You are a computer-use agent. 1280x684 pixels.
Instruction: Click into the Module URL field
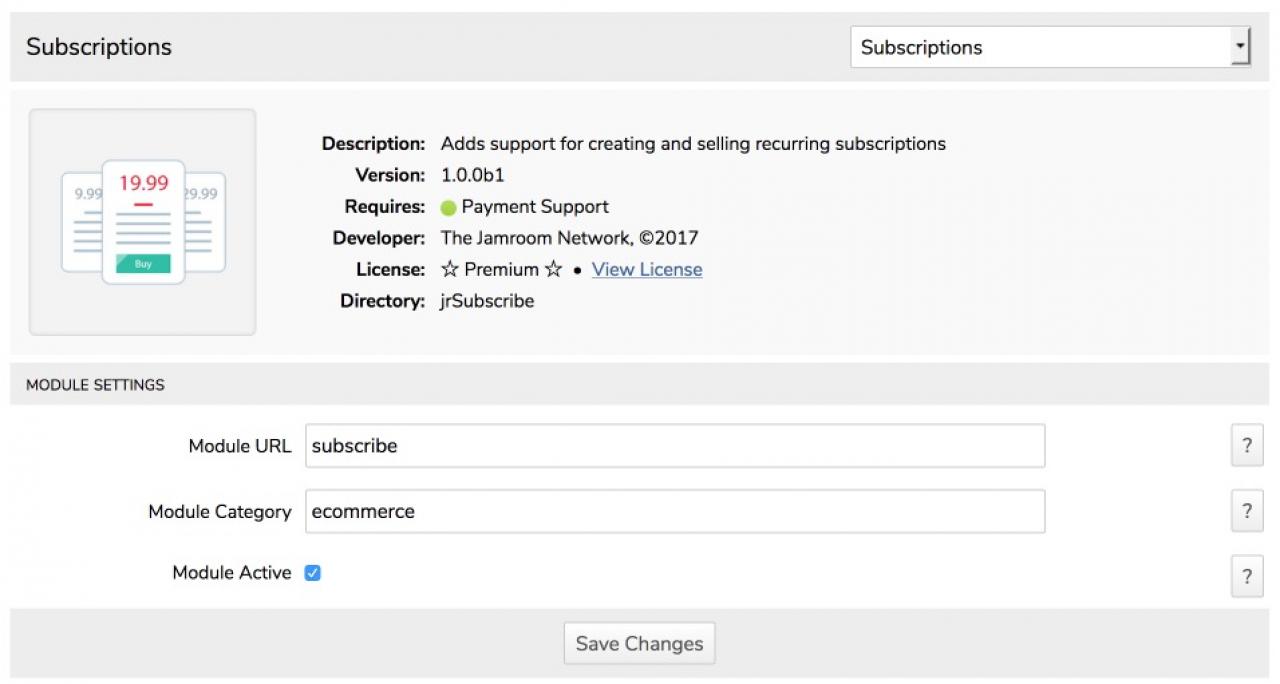click(x=675, y=446)
